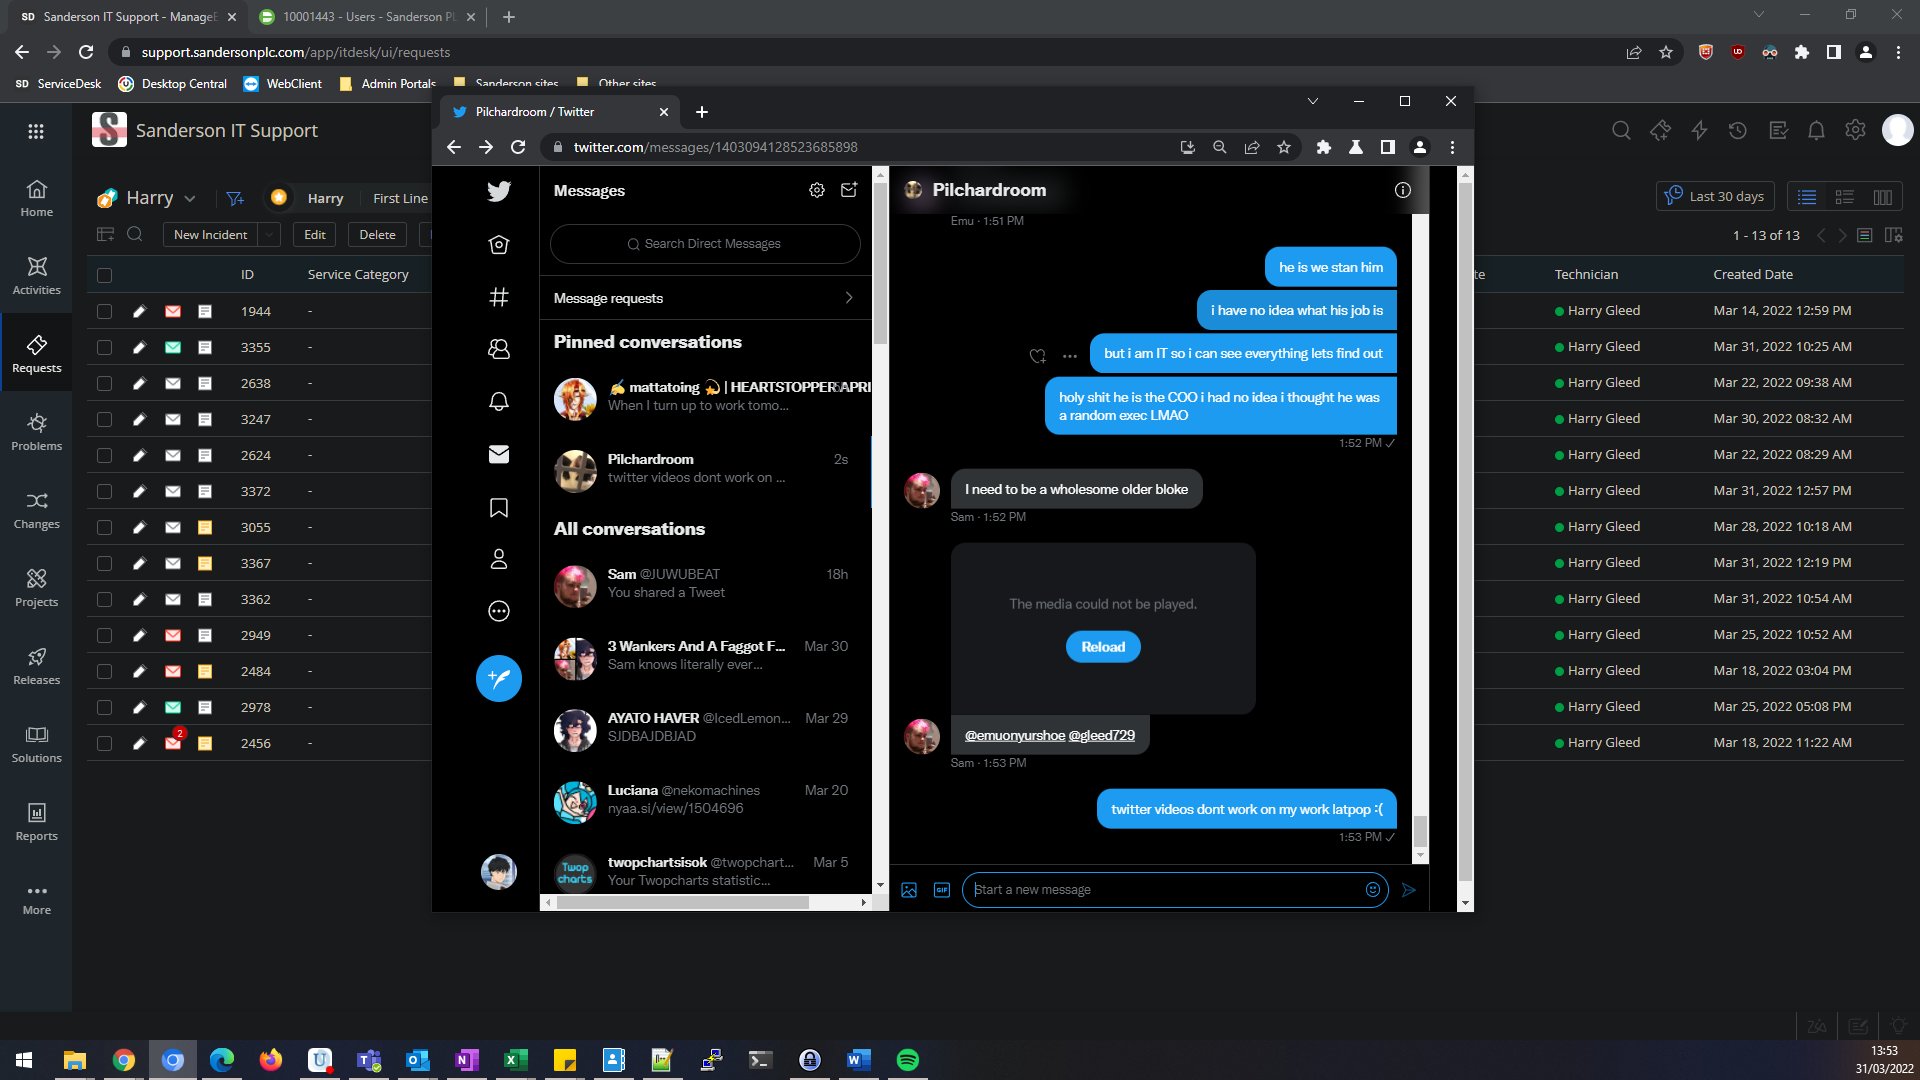
Task: Expand the Harry view dropdown
Action: [190, 198]
